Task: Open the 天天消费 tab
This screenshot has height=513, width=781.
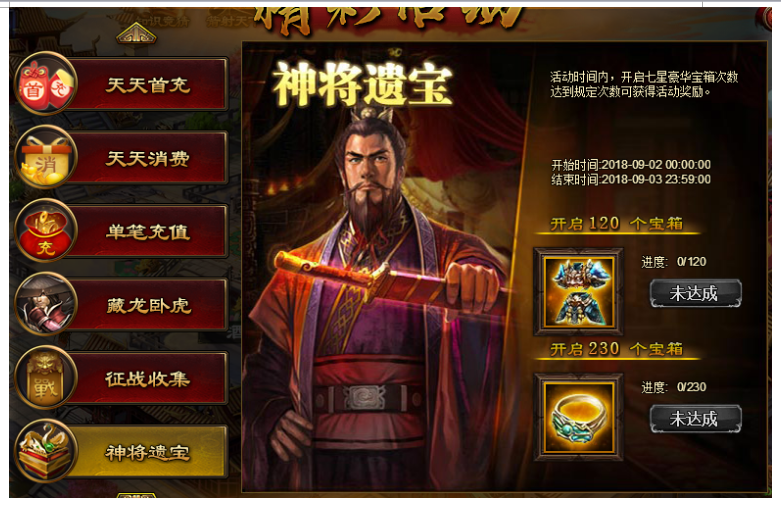Action: pyautogui.click(x=148, y=158)
